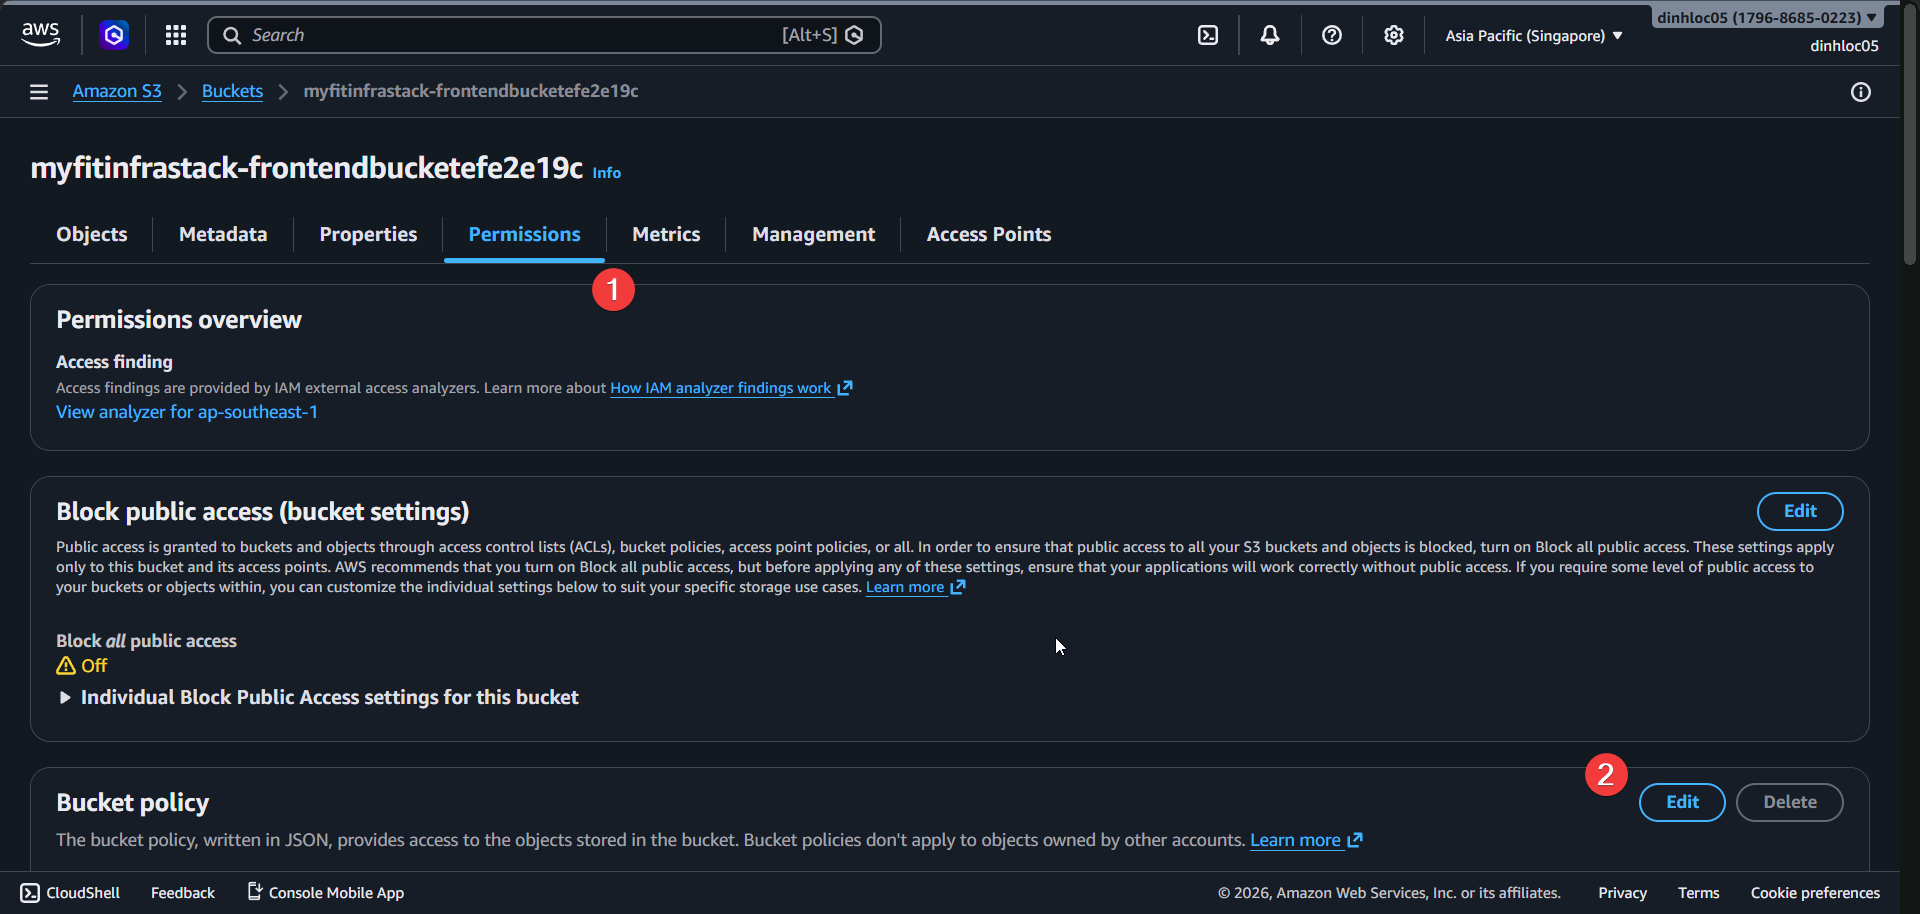
Task: Open the services grid menu icon
Action: (x=176, y=35)
